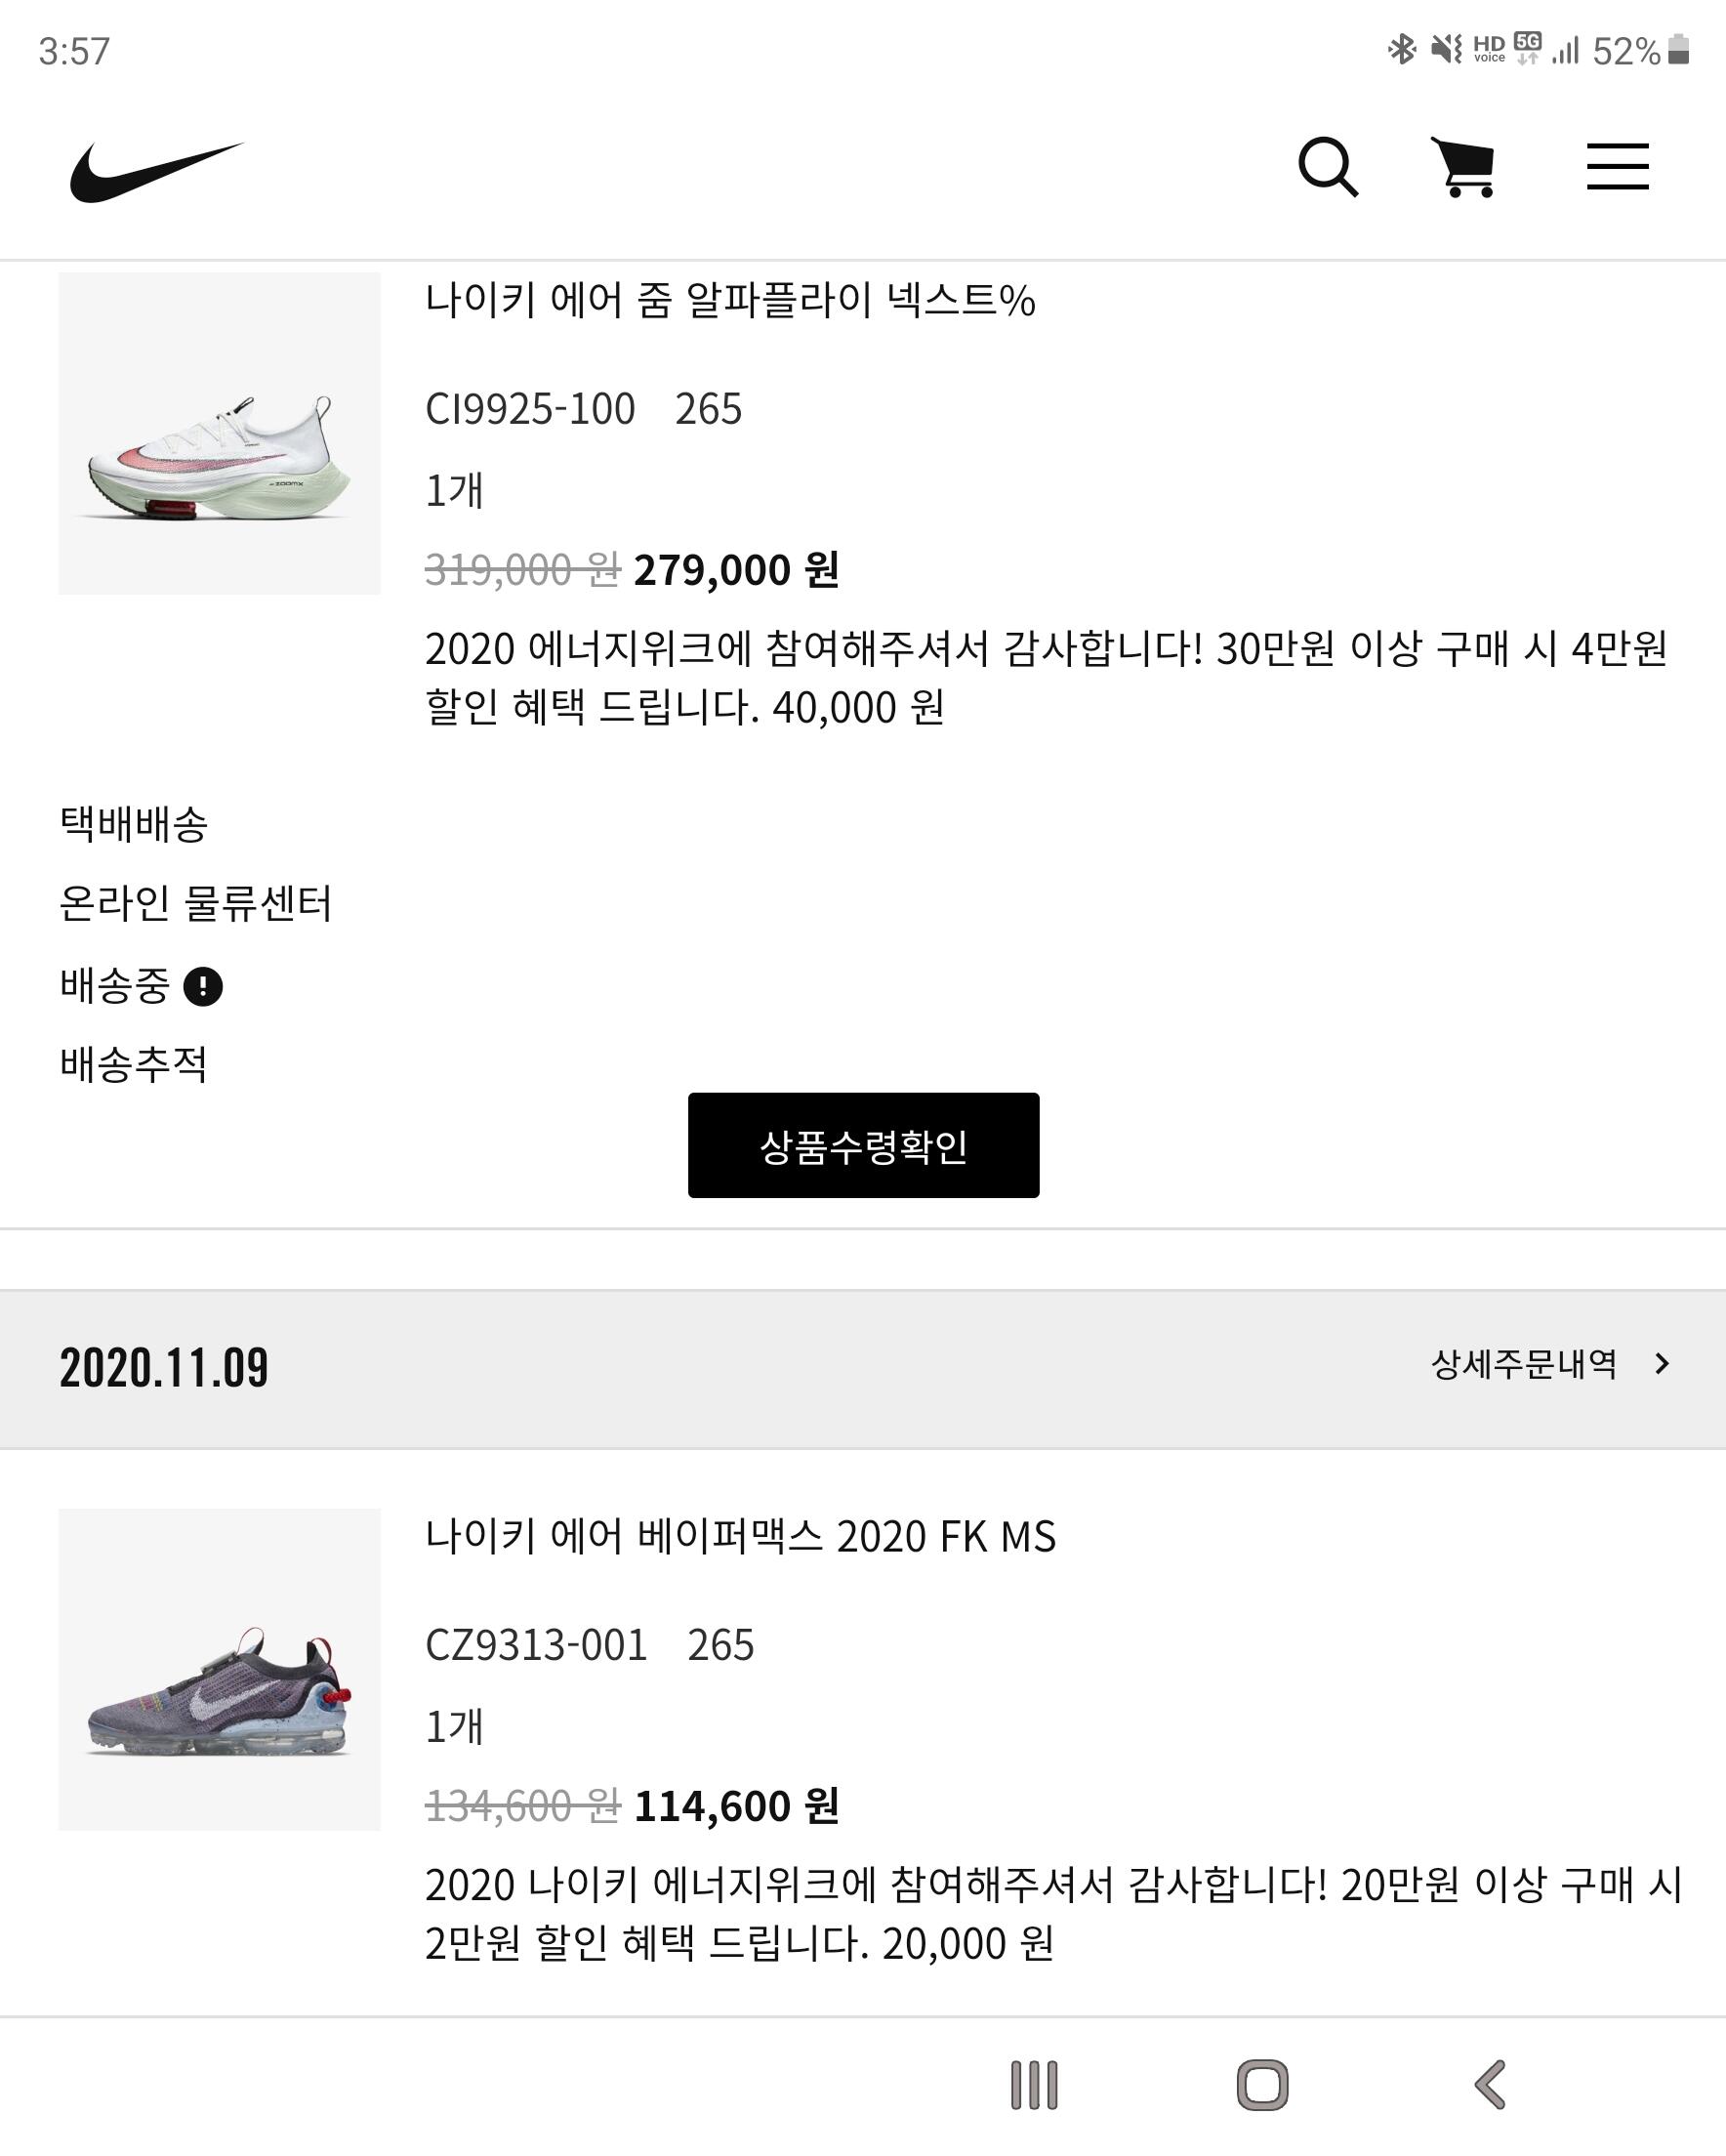Open 나이키 에어 줌 알파플라이 넥스트% title

click(730, 300)
